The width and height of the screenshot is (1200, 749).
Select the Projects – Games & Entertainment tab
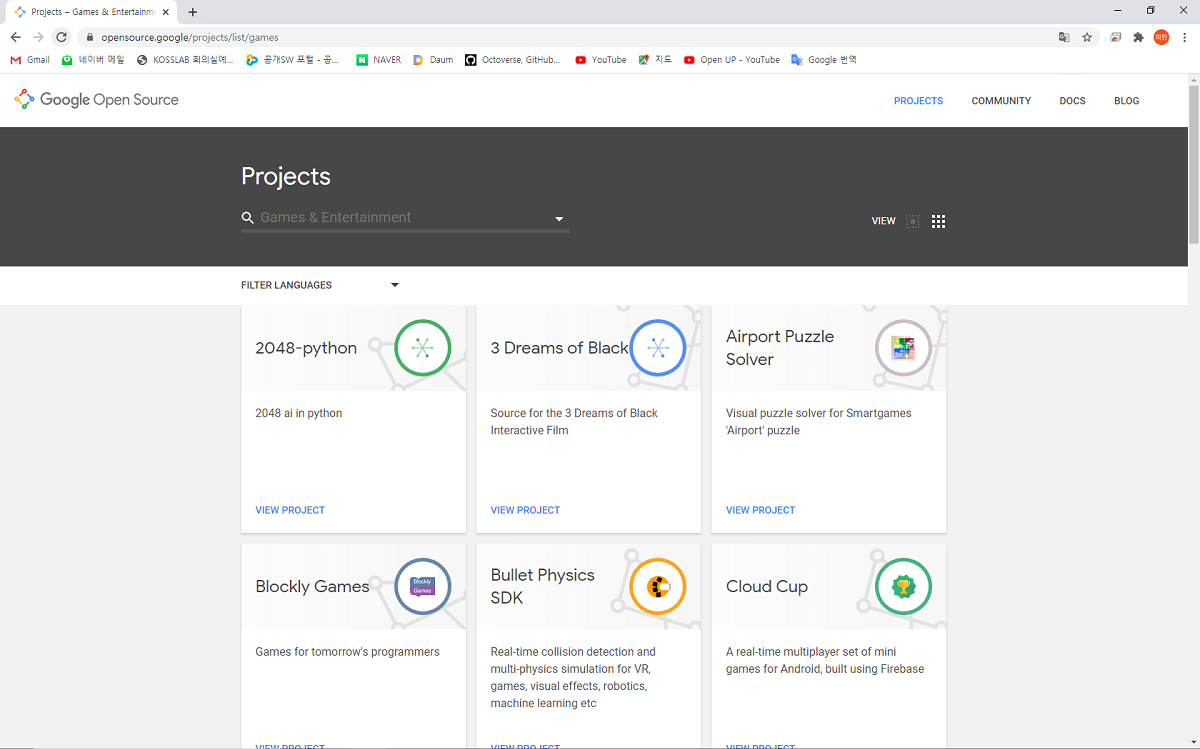pos(91,12)
